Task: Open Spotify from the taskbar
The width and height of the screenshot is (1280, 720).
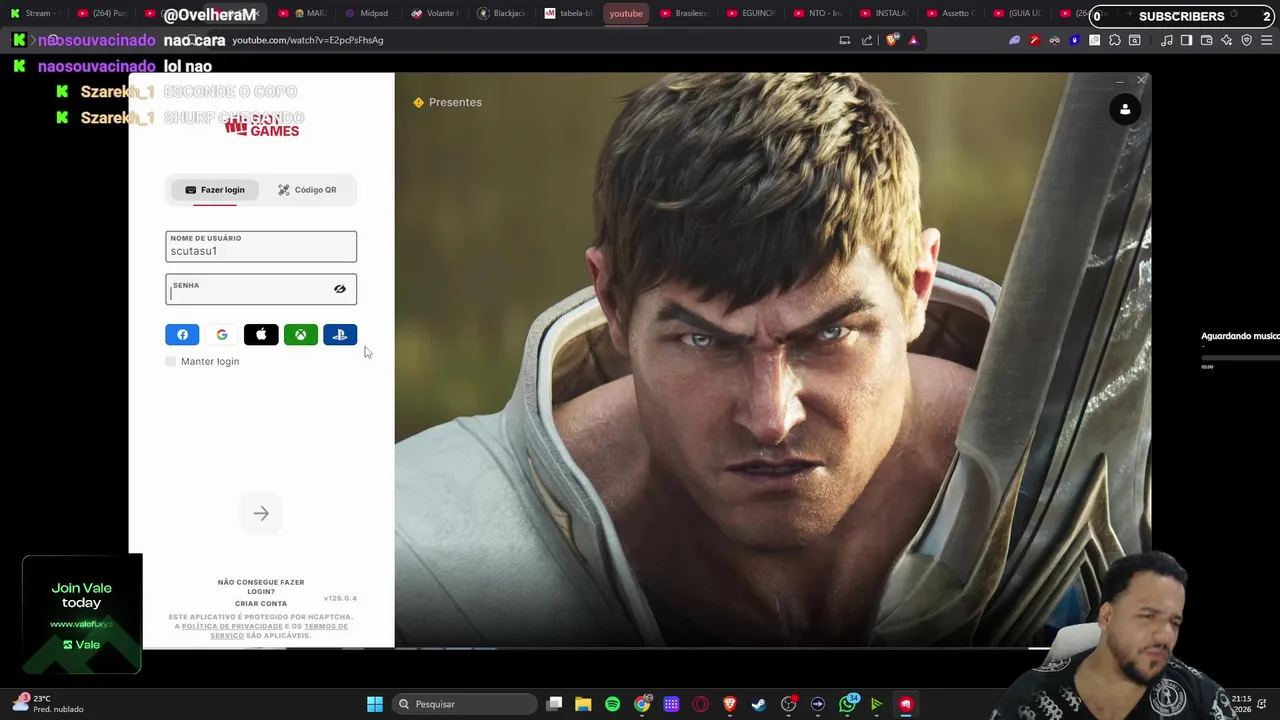Action: tap(612, 704)
